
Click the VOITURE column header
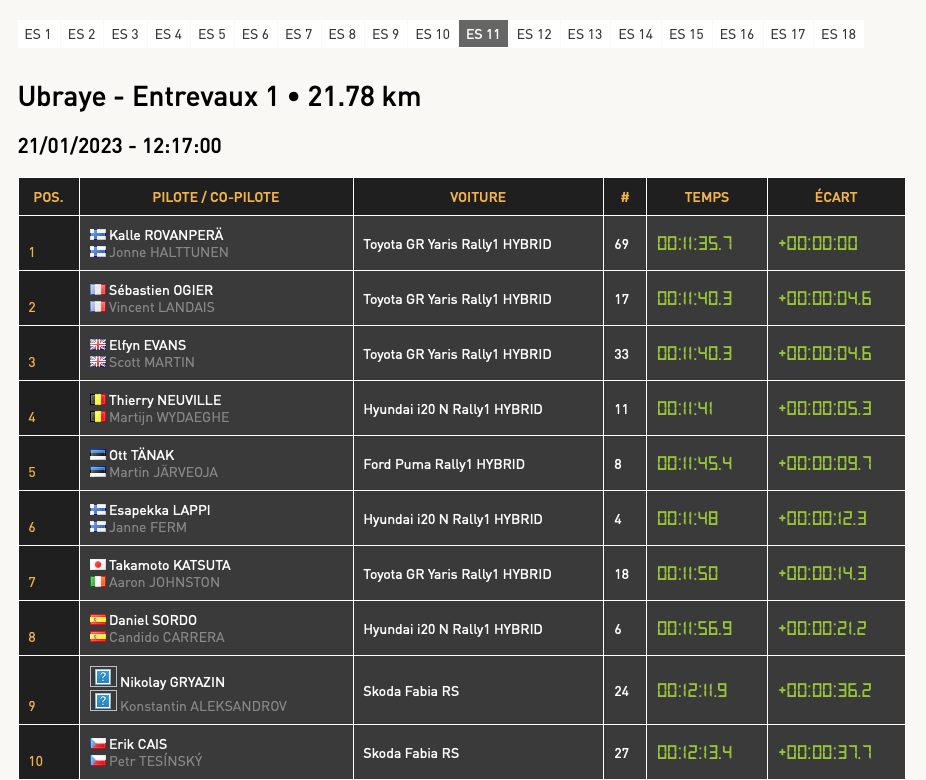coord(478,197)
